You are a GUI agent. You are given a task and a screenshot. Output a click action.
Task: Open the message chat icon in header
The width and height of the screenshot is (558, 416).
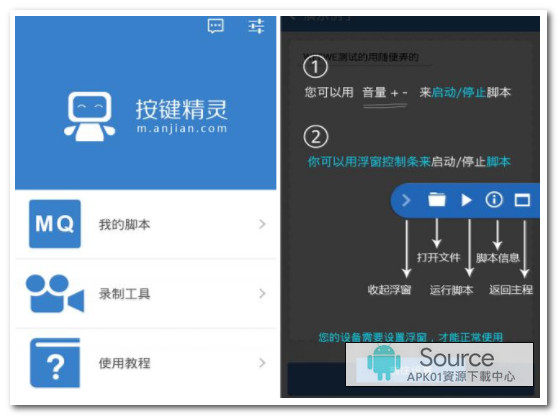pos(216,26)
